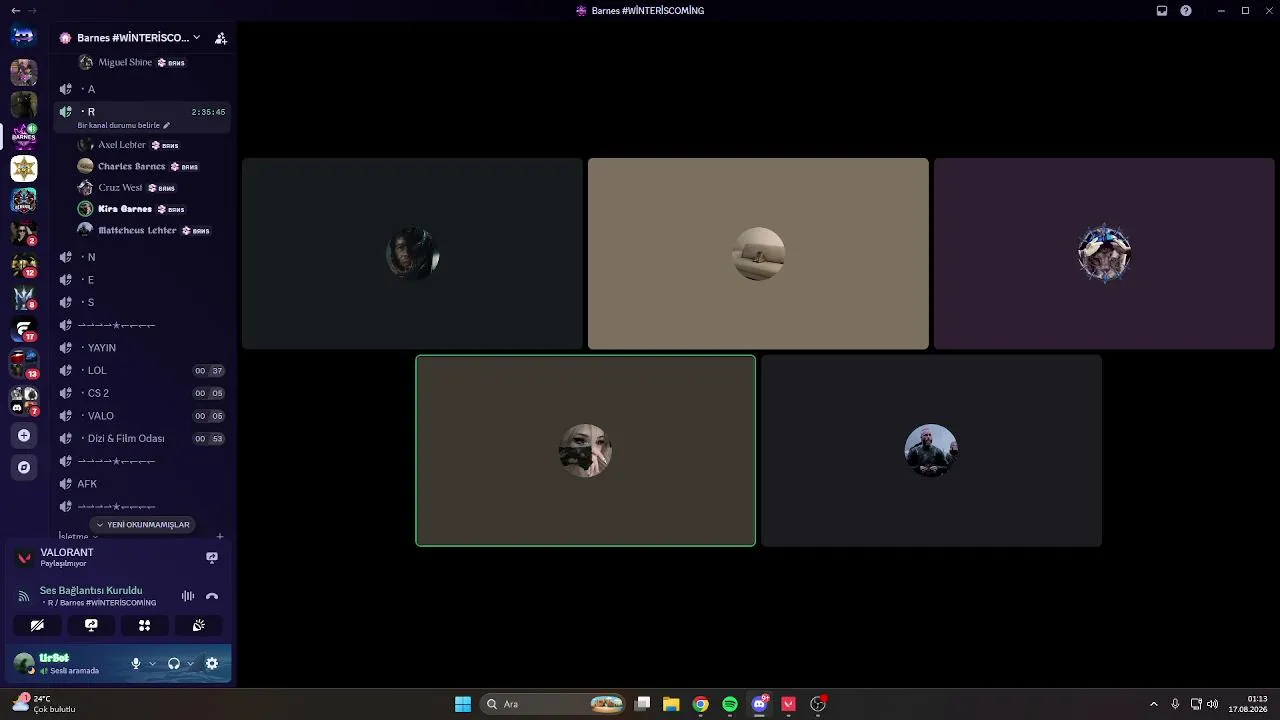1280x720 pixels.
Task: Join the VALO voice channel
Action: (142, 416)
